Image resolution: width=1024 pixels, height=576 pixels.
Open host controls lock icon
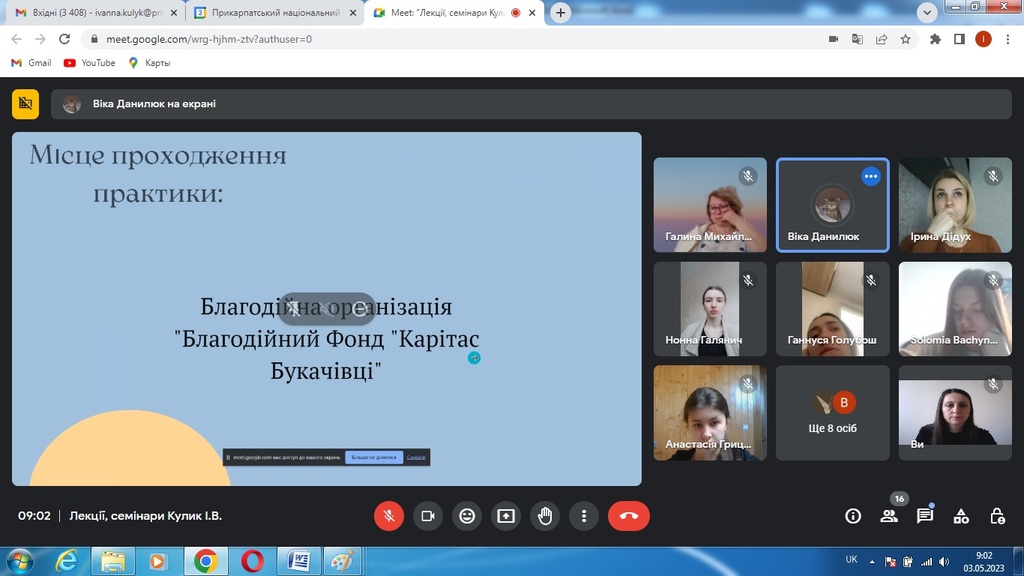997,516
